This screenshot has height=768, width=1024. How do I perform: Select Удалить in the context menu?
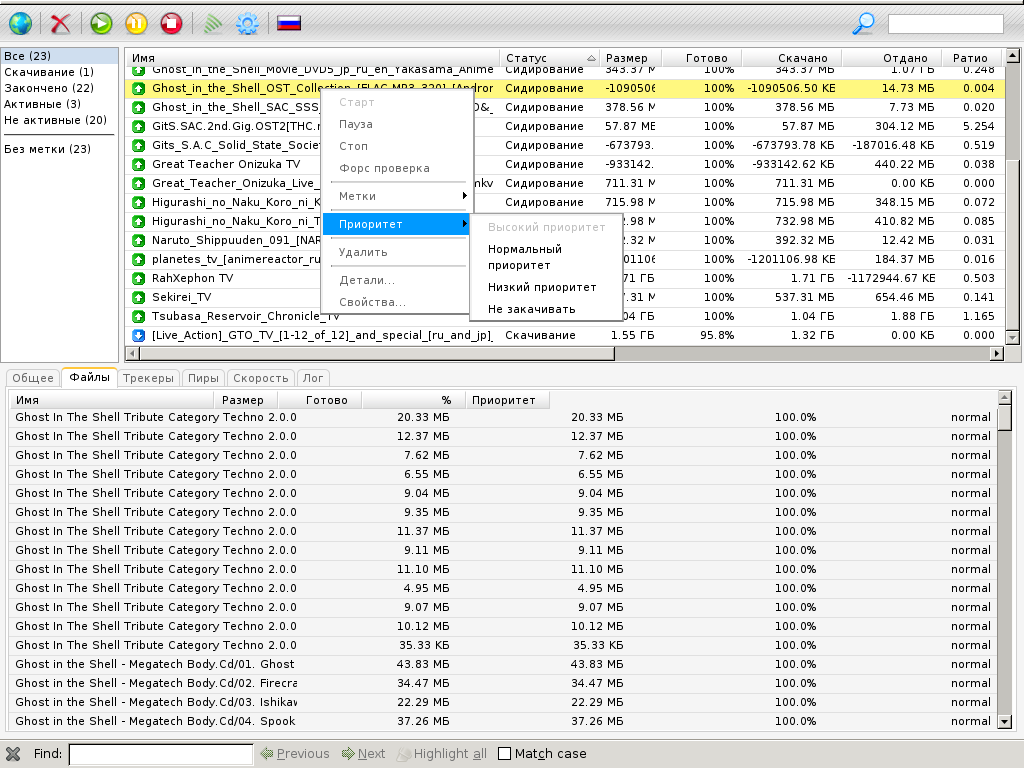tap(363, 252)
